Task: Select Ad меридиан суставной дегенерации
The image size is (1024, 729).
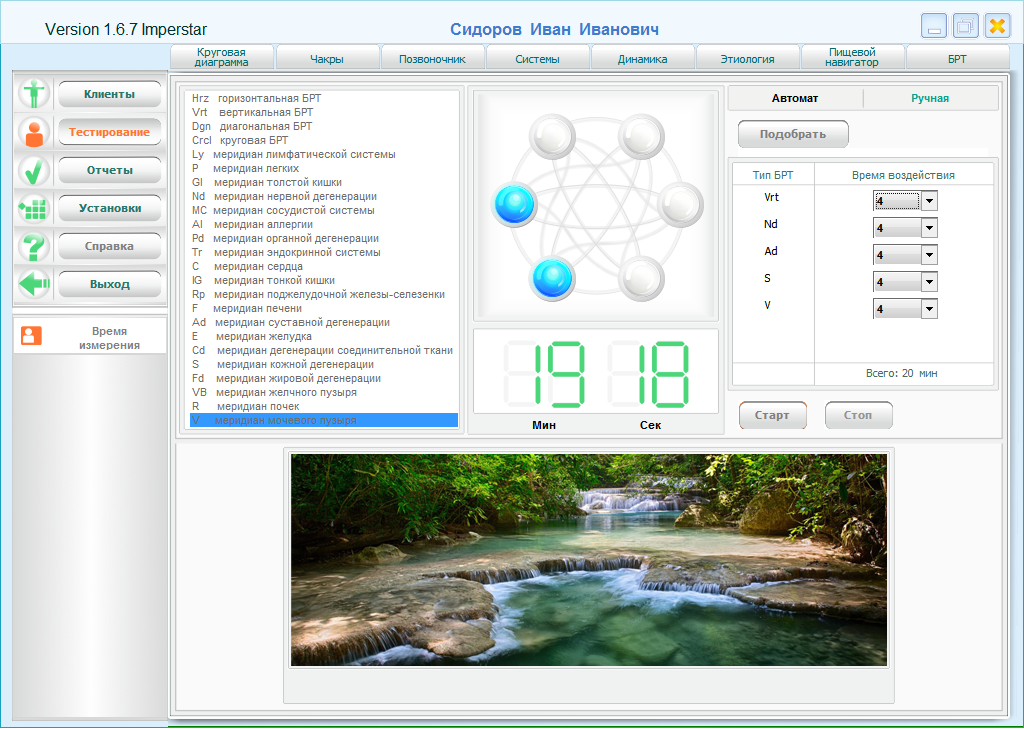Action: pos(324,323)
